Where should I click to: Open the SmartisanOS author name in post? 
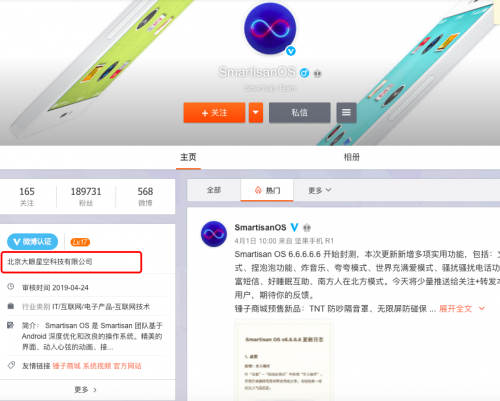pyautogui.click(x=260, y=228)
